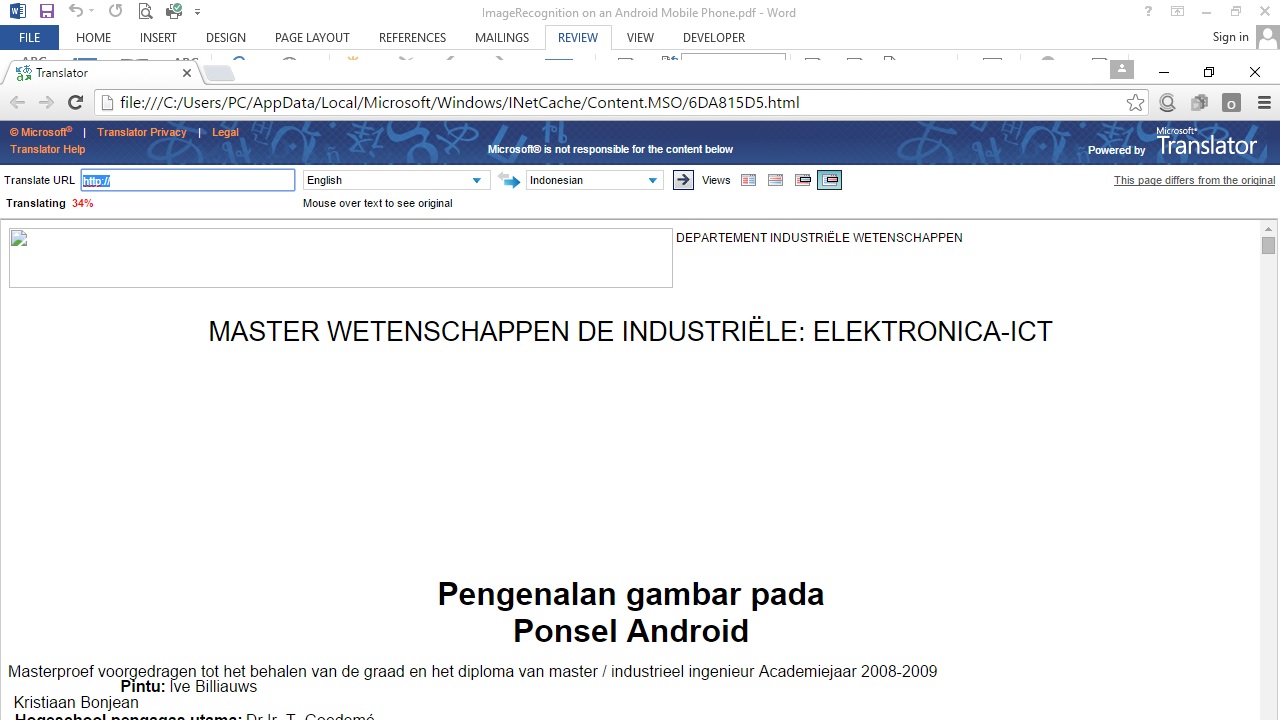Switch to the VIEW ribbon tab

coord(640,37)
